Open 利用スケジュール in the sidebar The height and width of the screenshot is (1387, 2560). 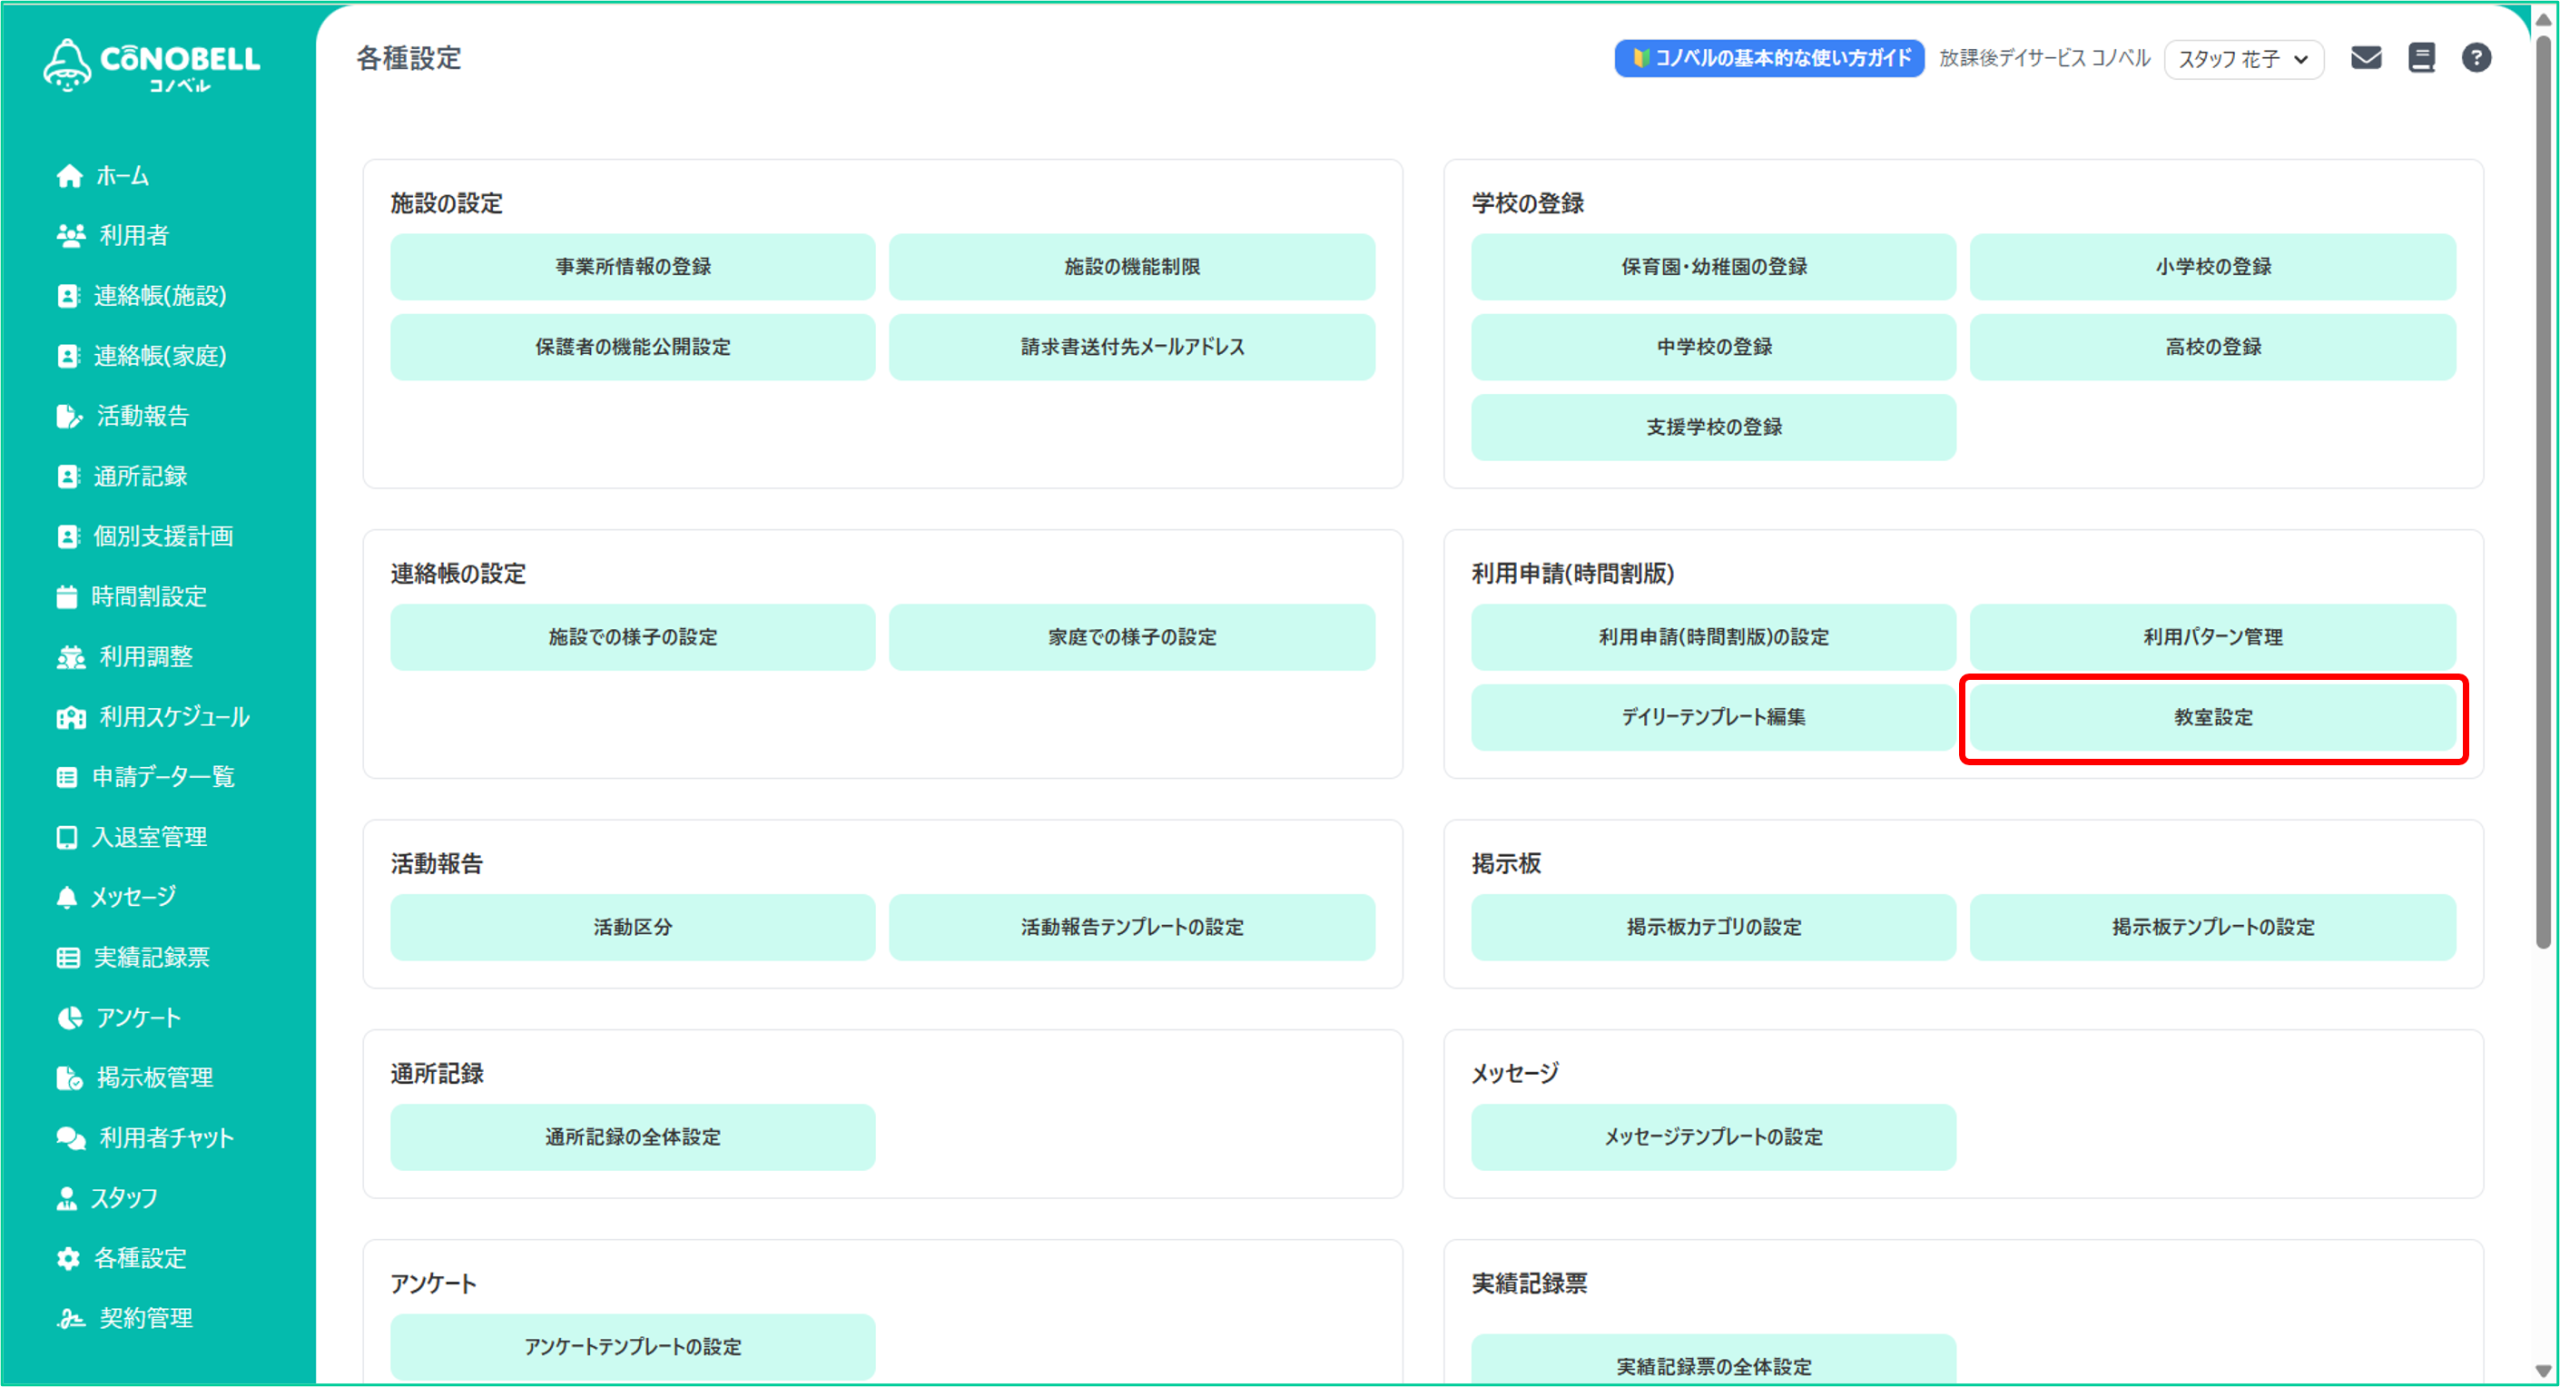174,717
